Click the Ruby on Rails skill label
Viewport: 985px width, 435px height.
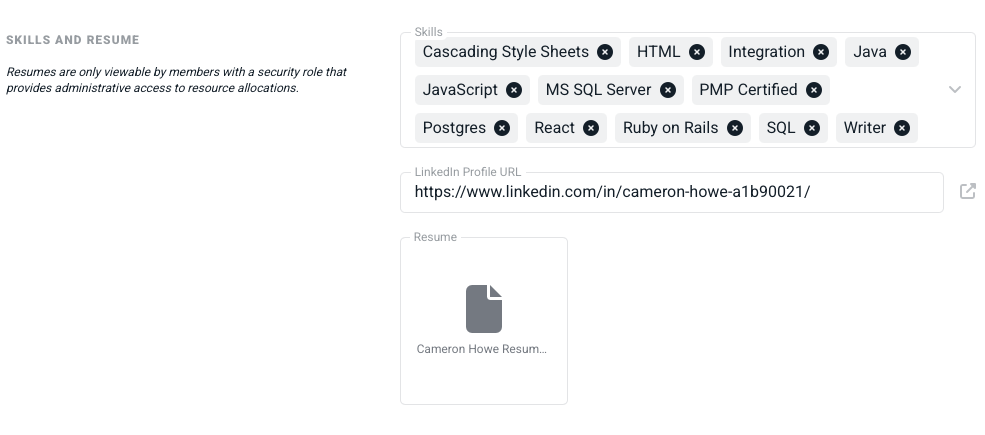click(x=670, y=128)
